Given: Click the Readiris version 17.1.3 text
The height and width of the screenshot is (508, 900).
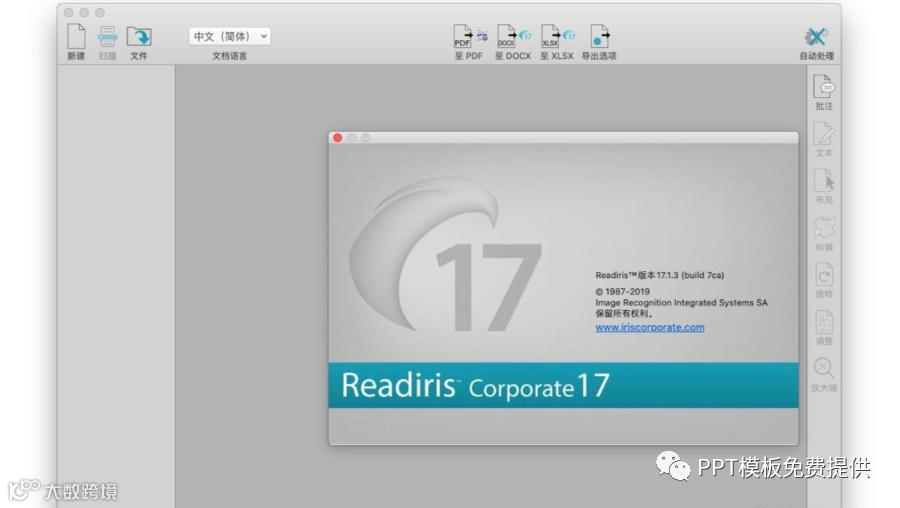Looking at the screenshot, I should click(660, 275).
